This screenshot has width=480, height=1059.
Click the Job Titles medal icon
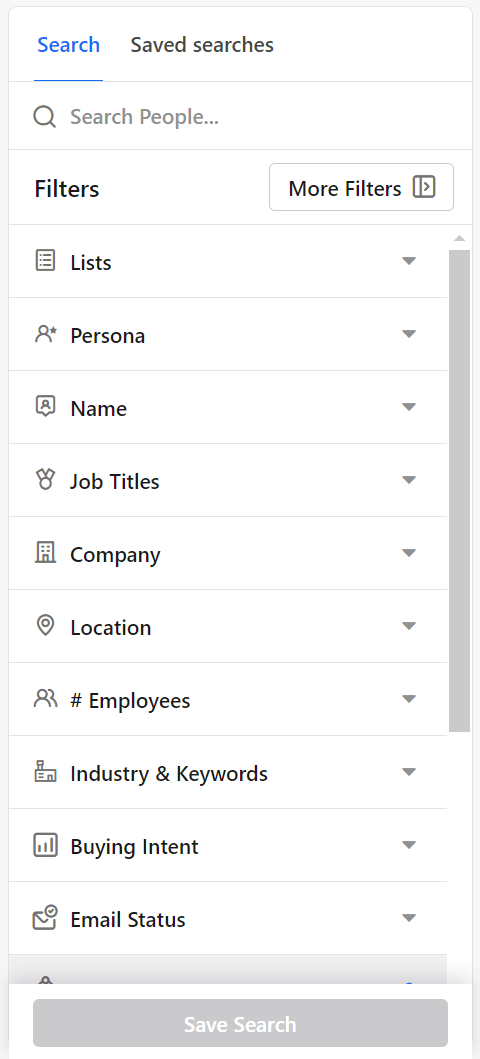click(x=45, y=480)
